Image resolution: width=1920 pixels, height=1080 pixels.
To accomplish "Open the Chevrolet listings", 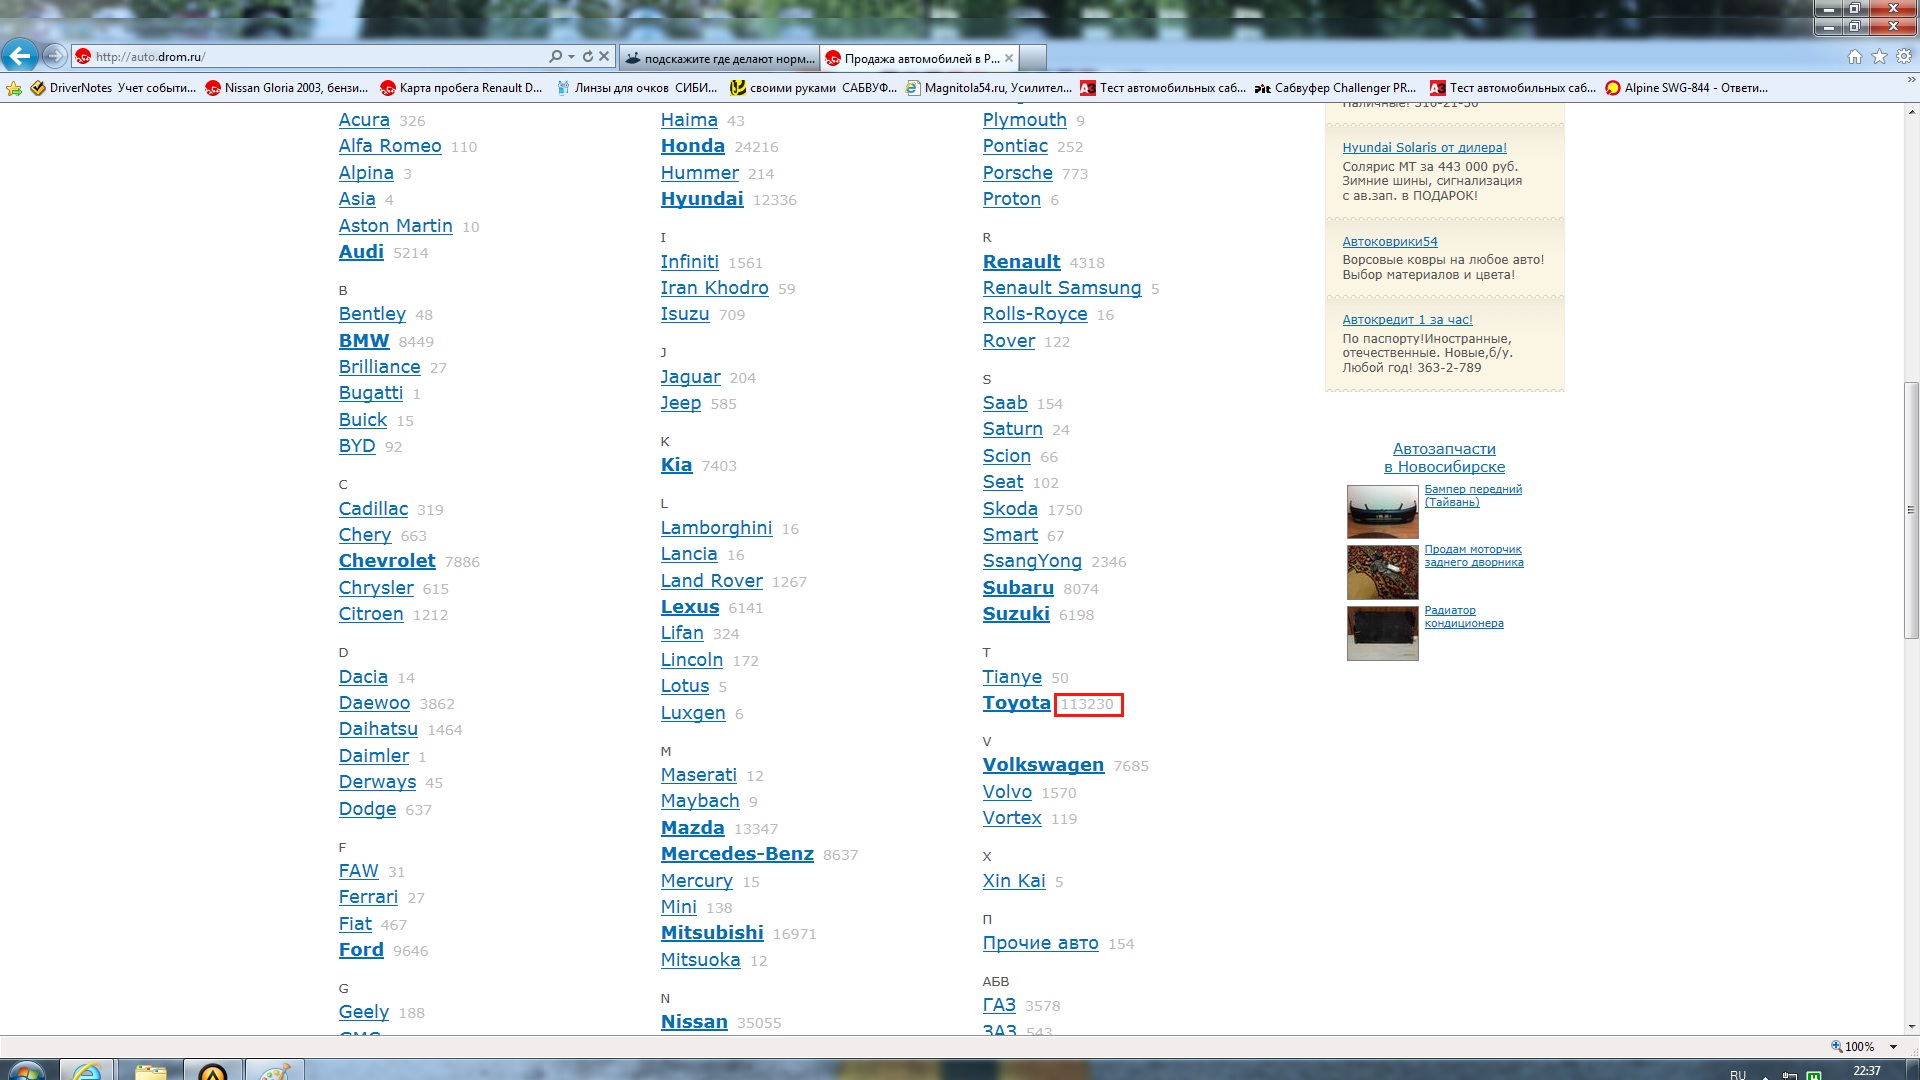I will point(387,561).
